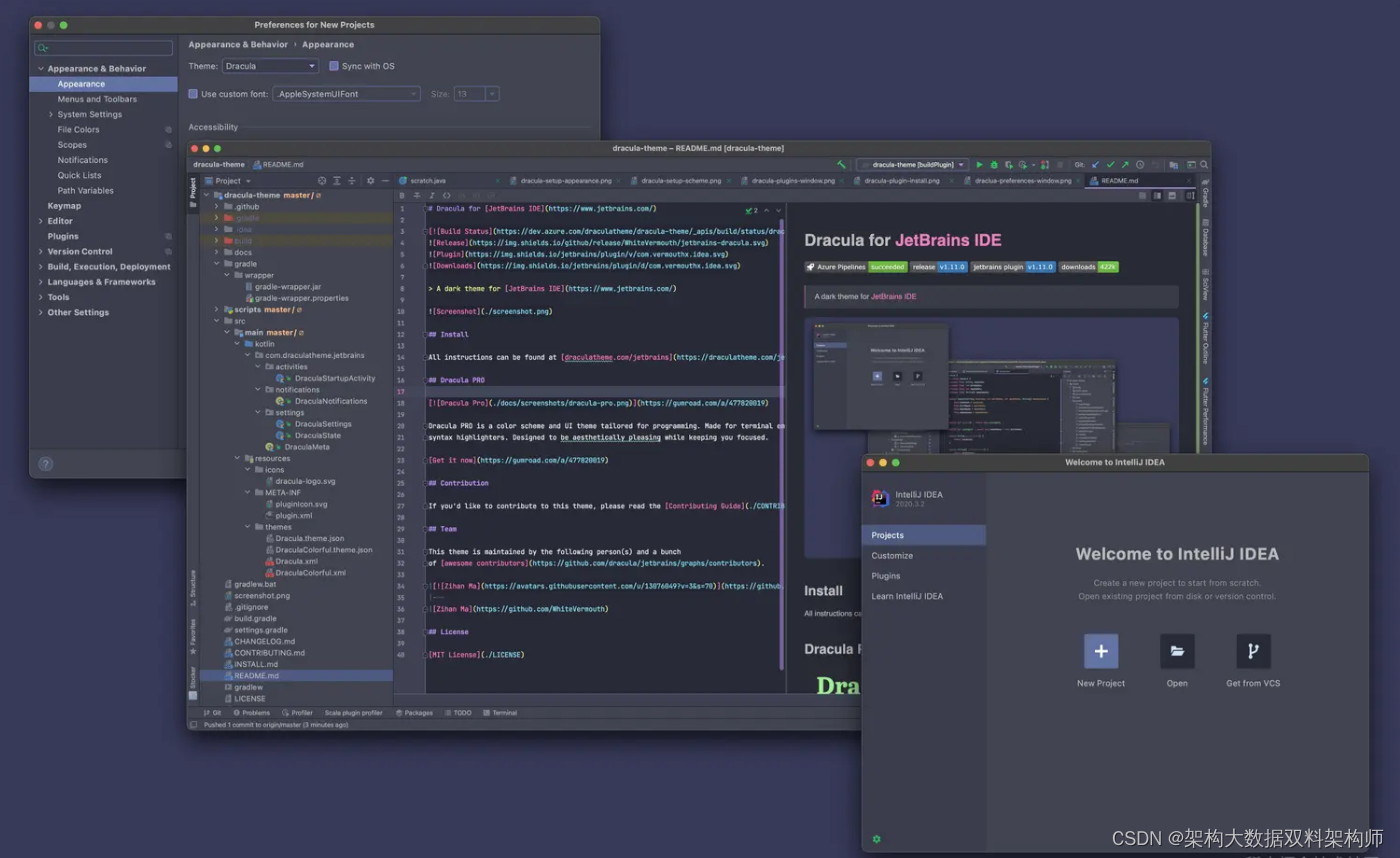
Task: Click Expand All icon in Project panel
Action: click(337, 181)
